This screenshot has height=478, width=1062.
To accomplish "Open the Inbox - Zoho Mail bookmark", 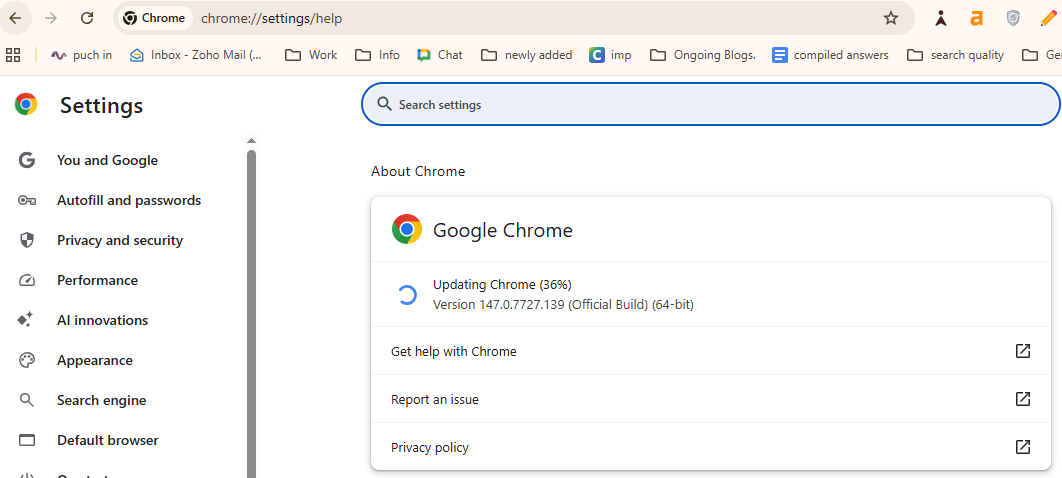I will point(196,55).
